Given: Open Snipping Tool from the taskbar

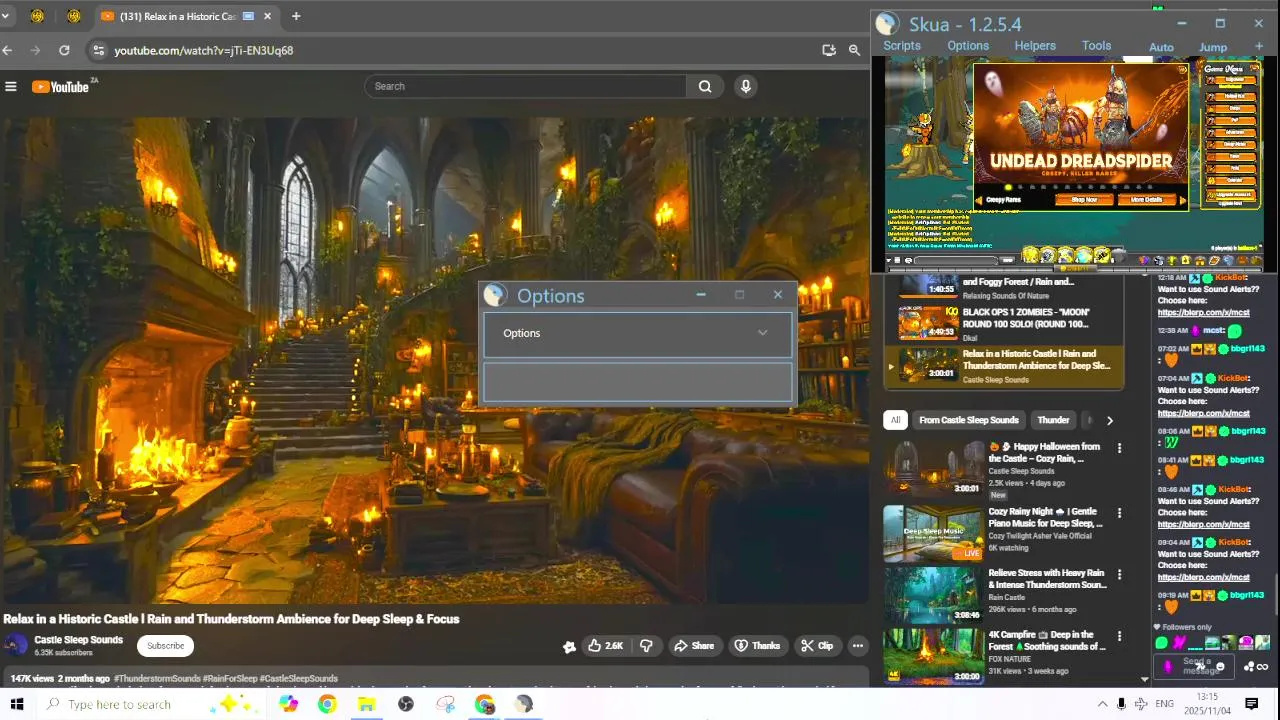Looking at the screenshot, I should [446, 704].
